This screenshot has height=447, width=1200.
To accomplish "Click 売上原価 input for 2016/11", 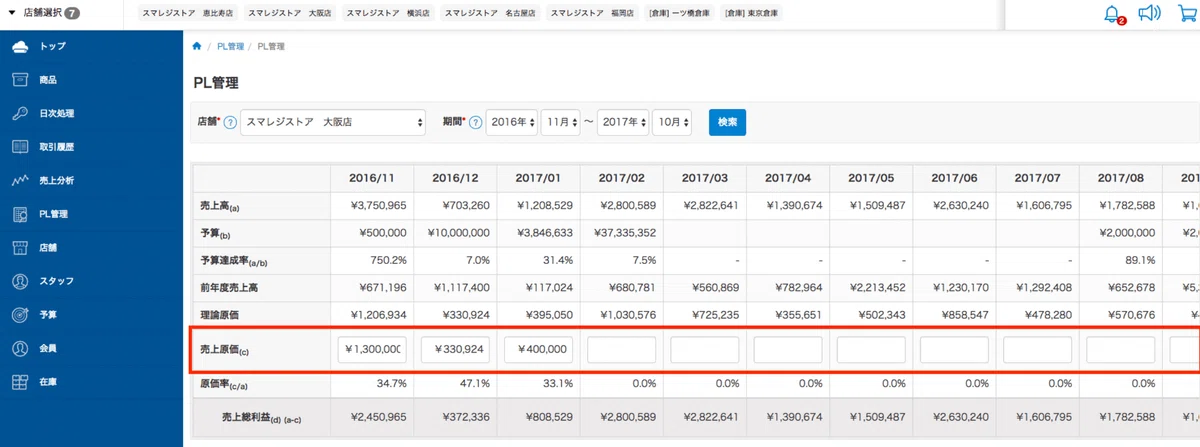I will [x=372, y=350].
